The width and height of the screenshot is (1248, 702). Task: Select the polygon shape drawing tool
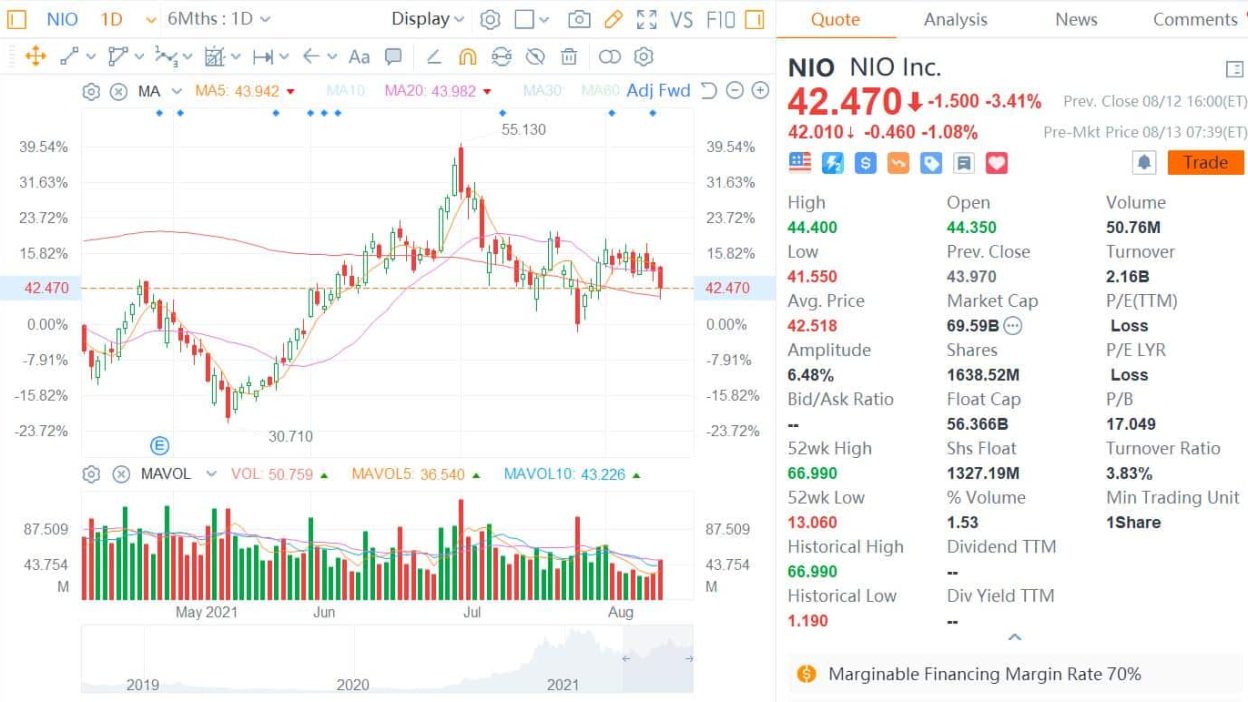tap(117, 57)
